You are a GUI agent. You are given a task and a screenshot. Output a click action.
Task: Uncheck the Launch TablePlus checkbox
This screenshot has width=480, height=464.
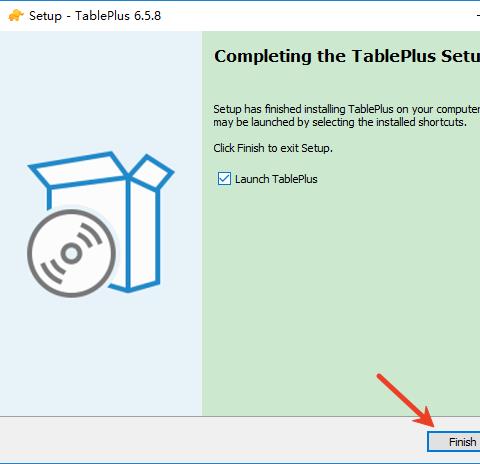tap(224, 179)
